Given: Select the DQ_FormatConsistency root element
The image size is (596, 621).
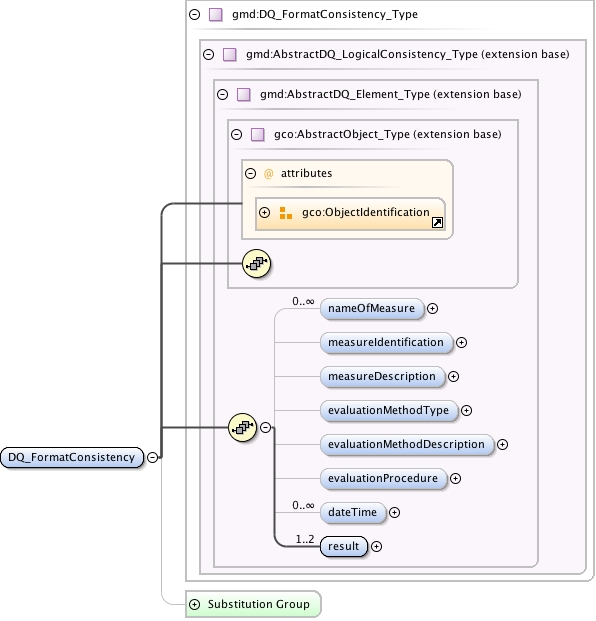Looking at the screenshot, I should (x=72, y=457).
